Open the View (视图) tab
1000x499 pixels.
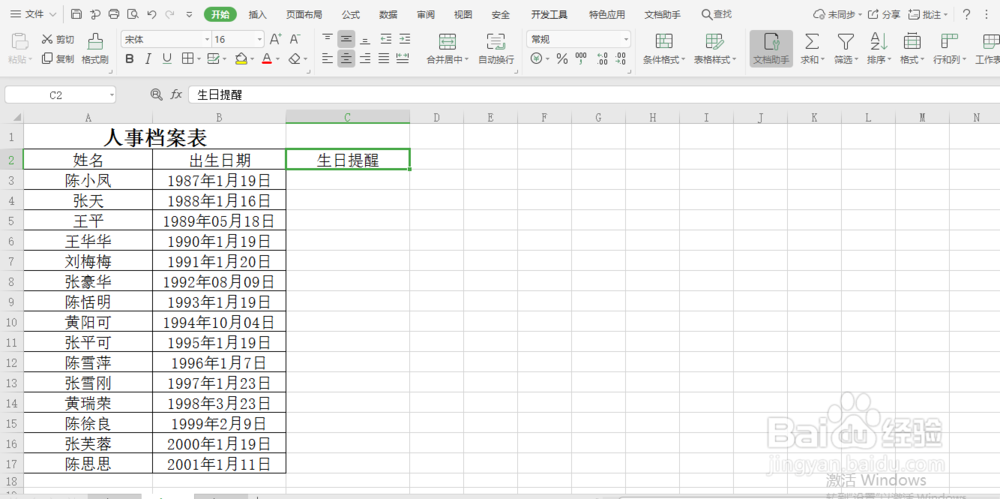[x=464, y=15]
